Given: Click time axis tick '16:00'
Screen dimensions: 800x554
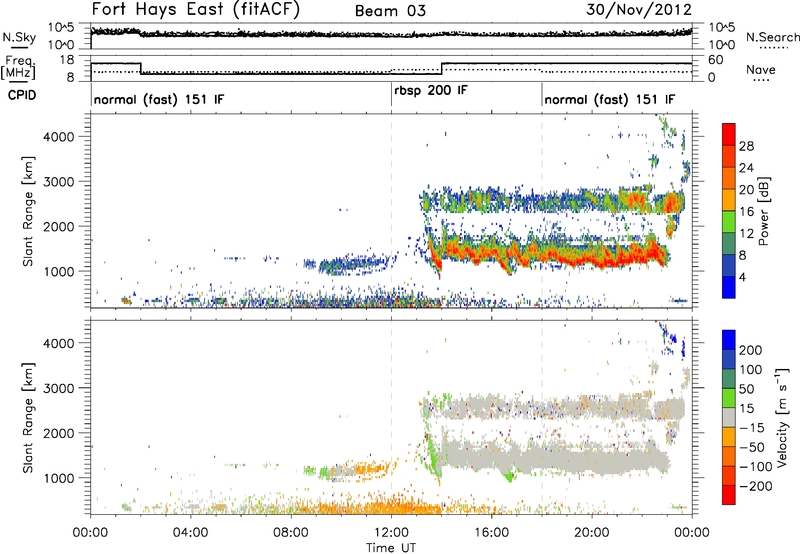Looking at the screenshot, I should point(491,533).
